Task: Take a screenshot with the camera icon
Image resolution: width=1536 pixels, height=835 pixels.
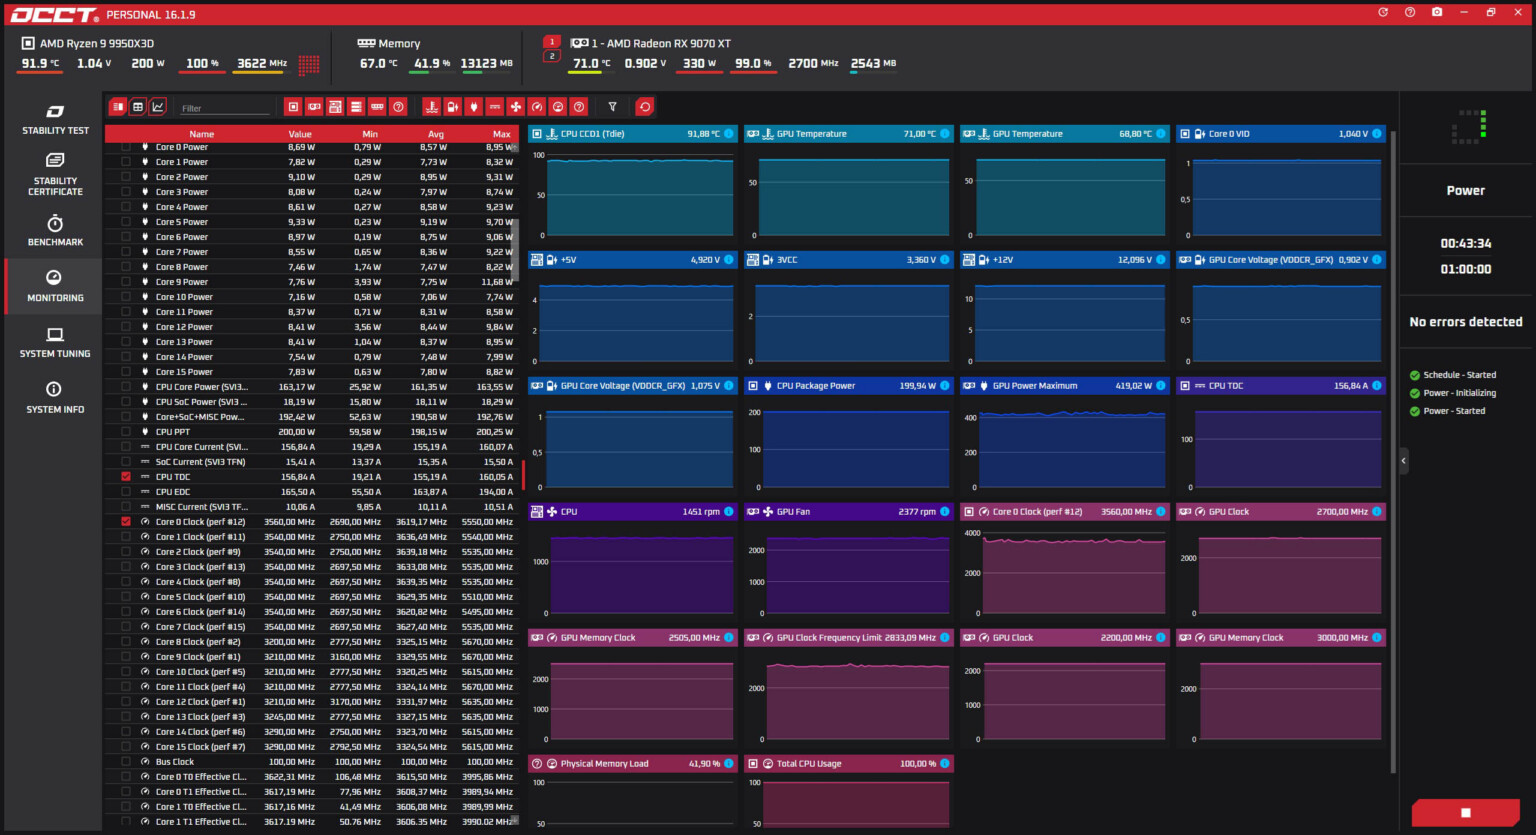Action: click(x=1437, y=12)
